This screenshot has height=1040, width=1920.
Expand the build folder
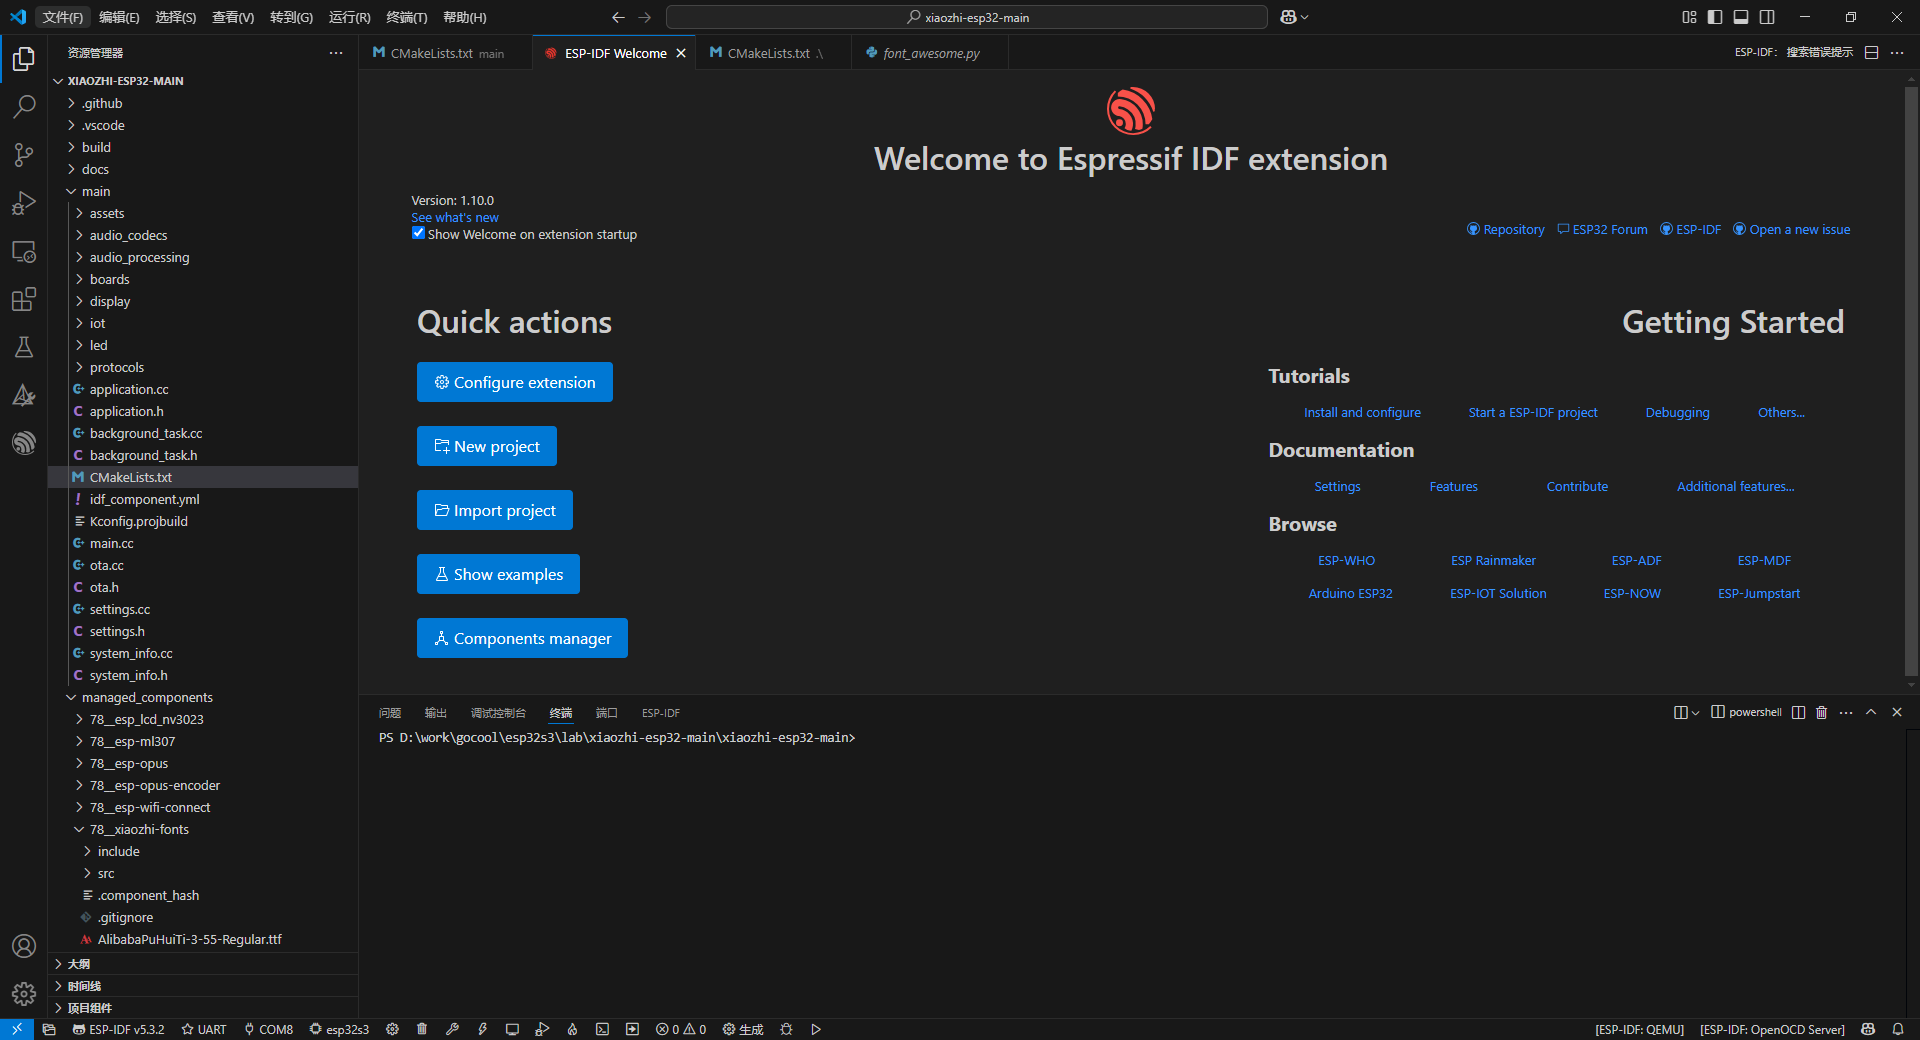click(x=203, y=147)
